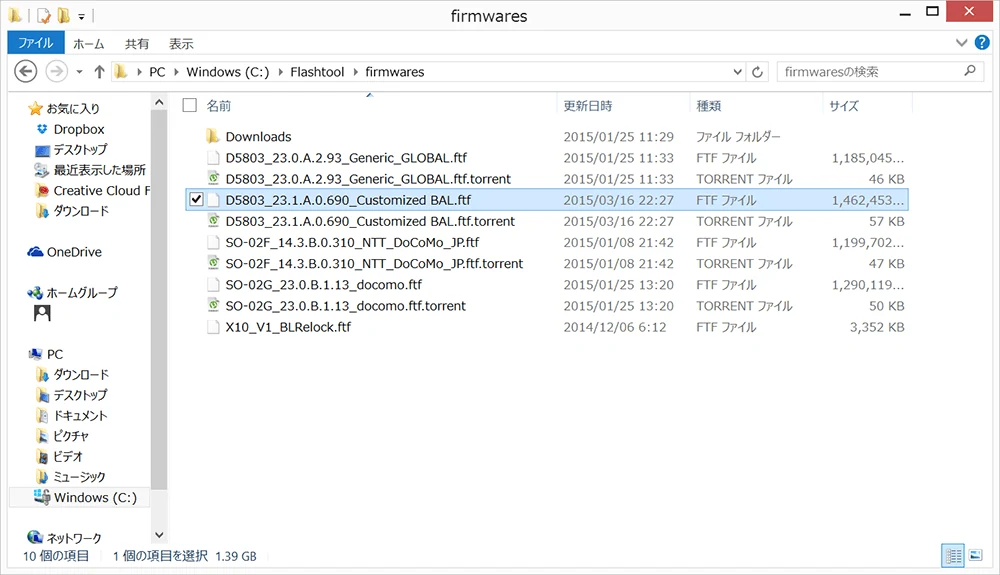Sort by 名前 column header
The height and width of the screenshot is (575, 1000).
[x=219, y=105]
